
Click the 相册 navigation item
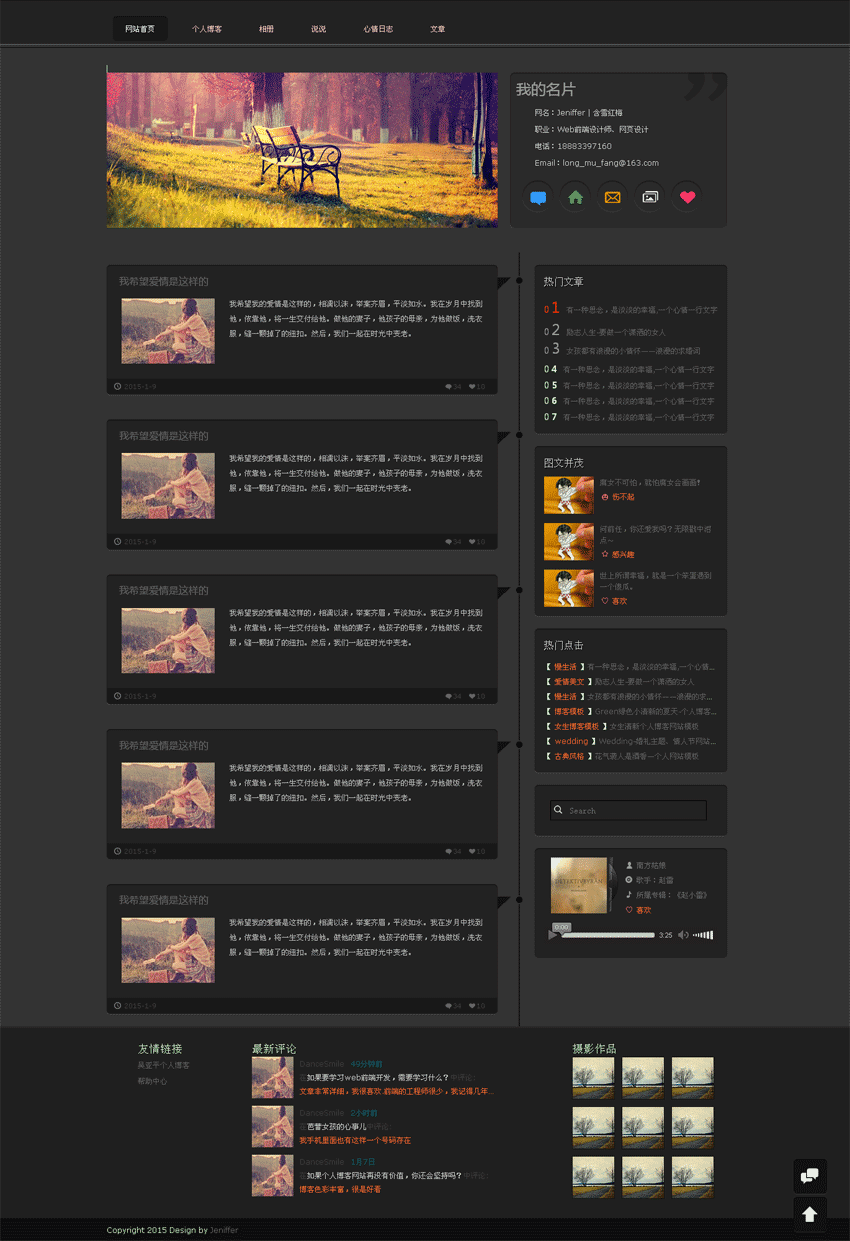coord(266,29)
